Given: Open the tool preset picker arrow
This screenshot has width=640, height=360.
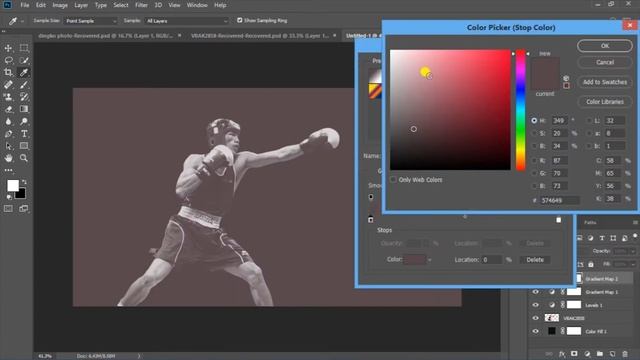Looking at the screenshot, I should pyautogui.click(x=22, y=21).
